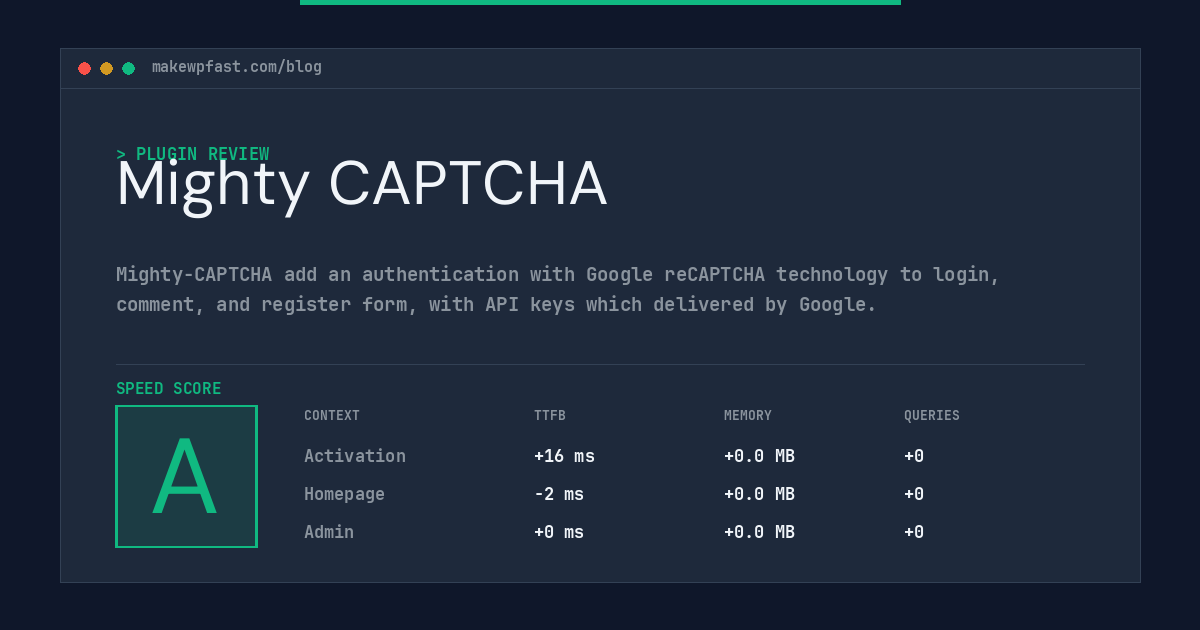The image size is (1200, 630).
Task: Click the TTFB column header
Action: pos(550,416)
